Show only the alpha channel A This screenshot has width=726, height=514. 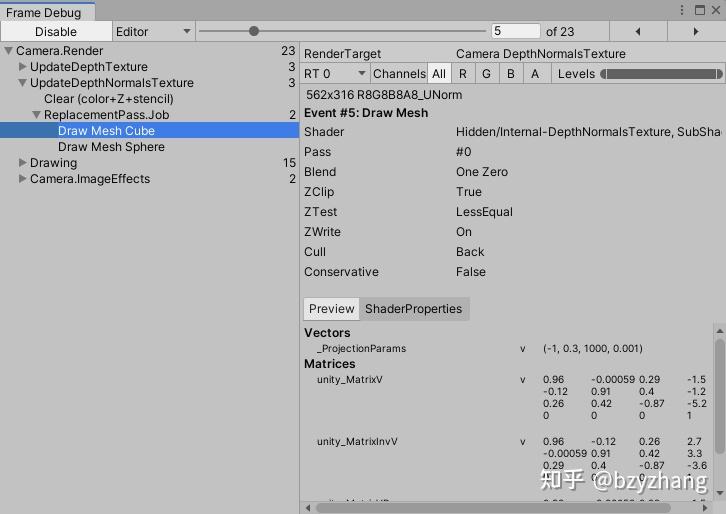535,74
